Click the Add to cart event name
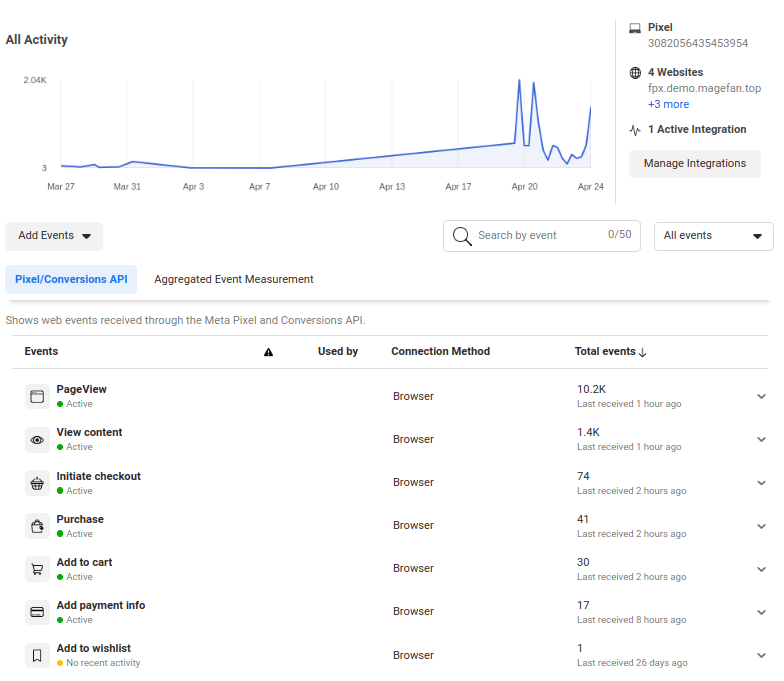 84,562
